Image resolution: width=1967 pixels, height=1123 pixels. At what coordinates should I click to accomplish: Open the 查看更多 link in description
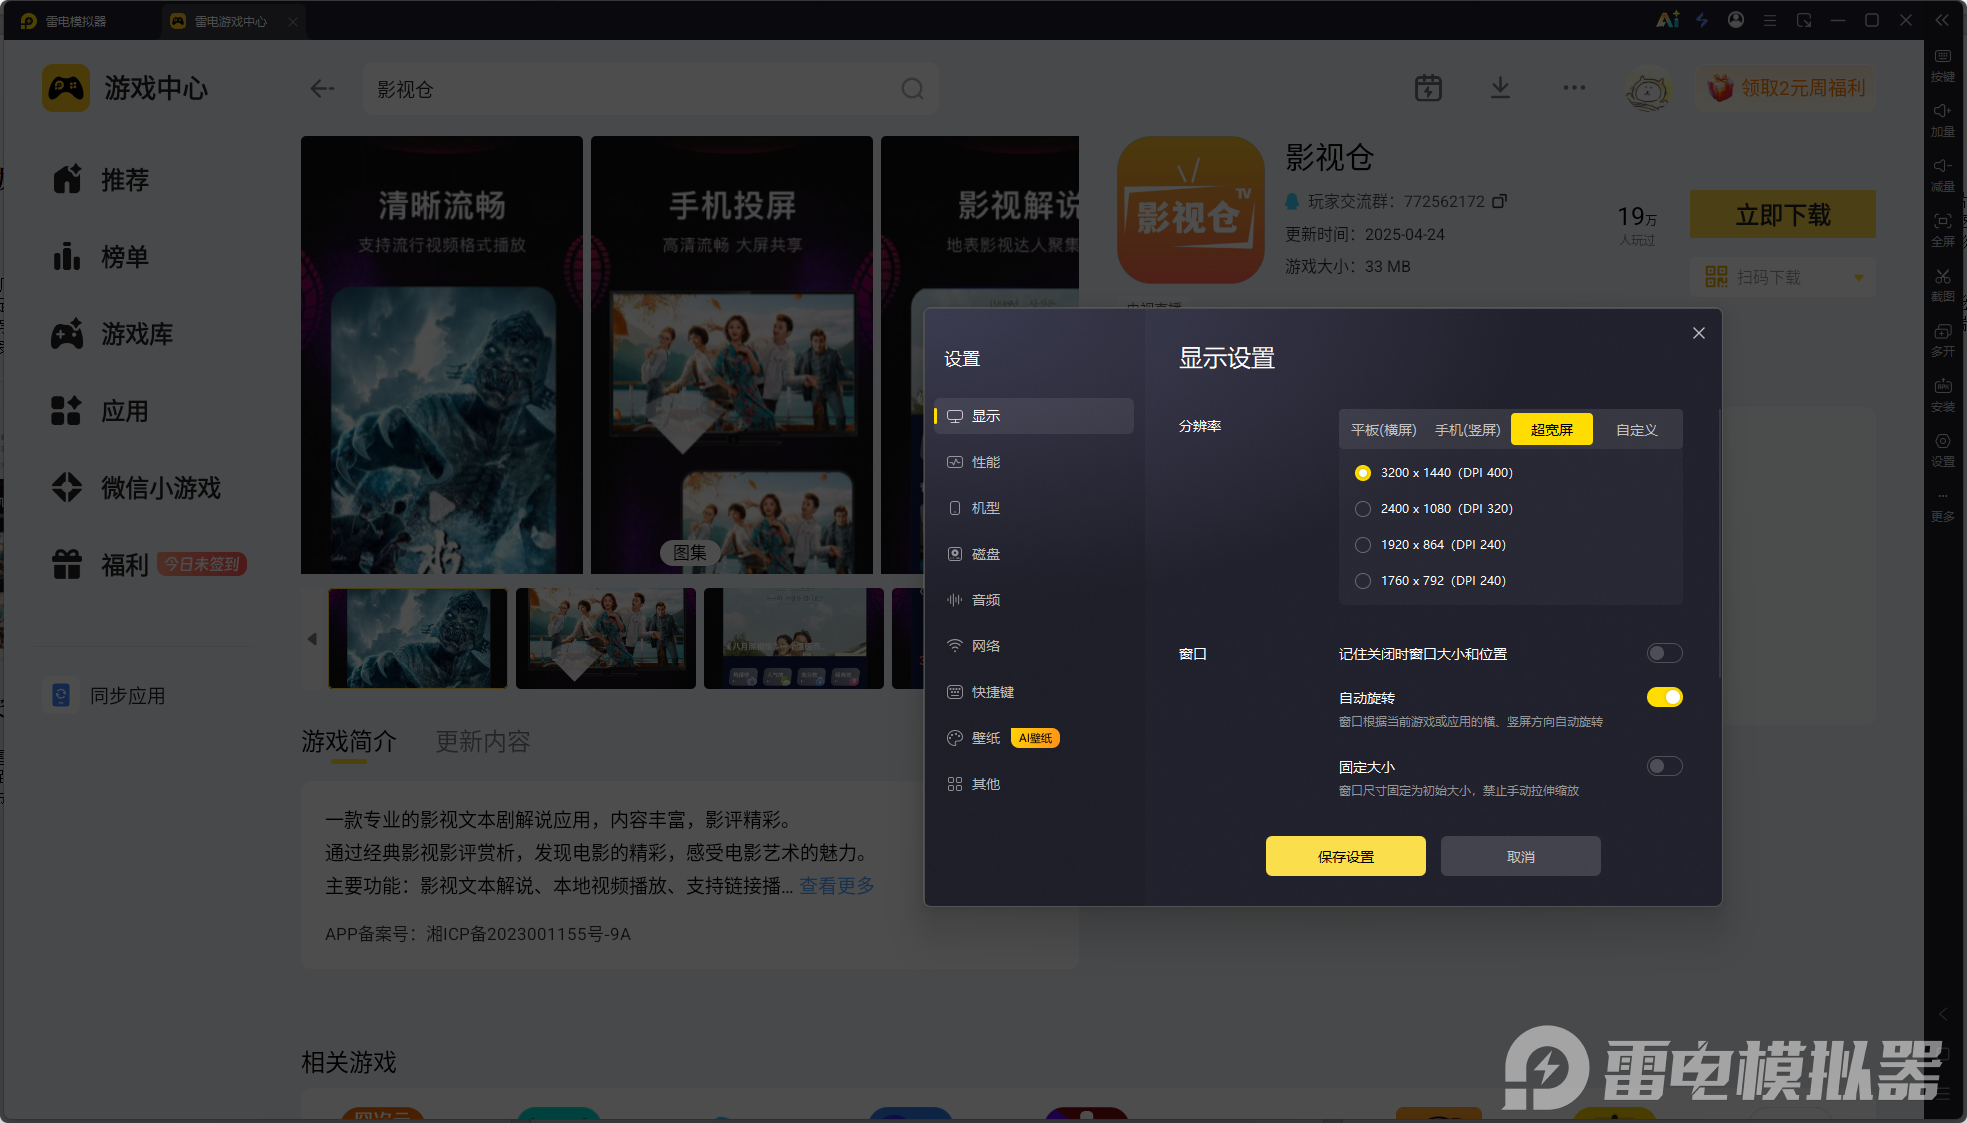click(x=836, y=886)
